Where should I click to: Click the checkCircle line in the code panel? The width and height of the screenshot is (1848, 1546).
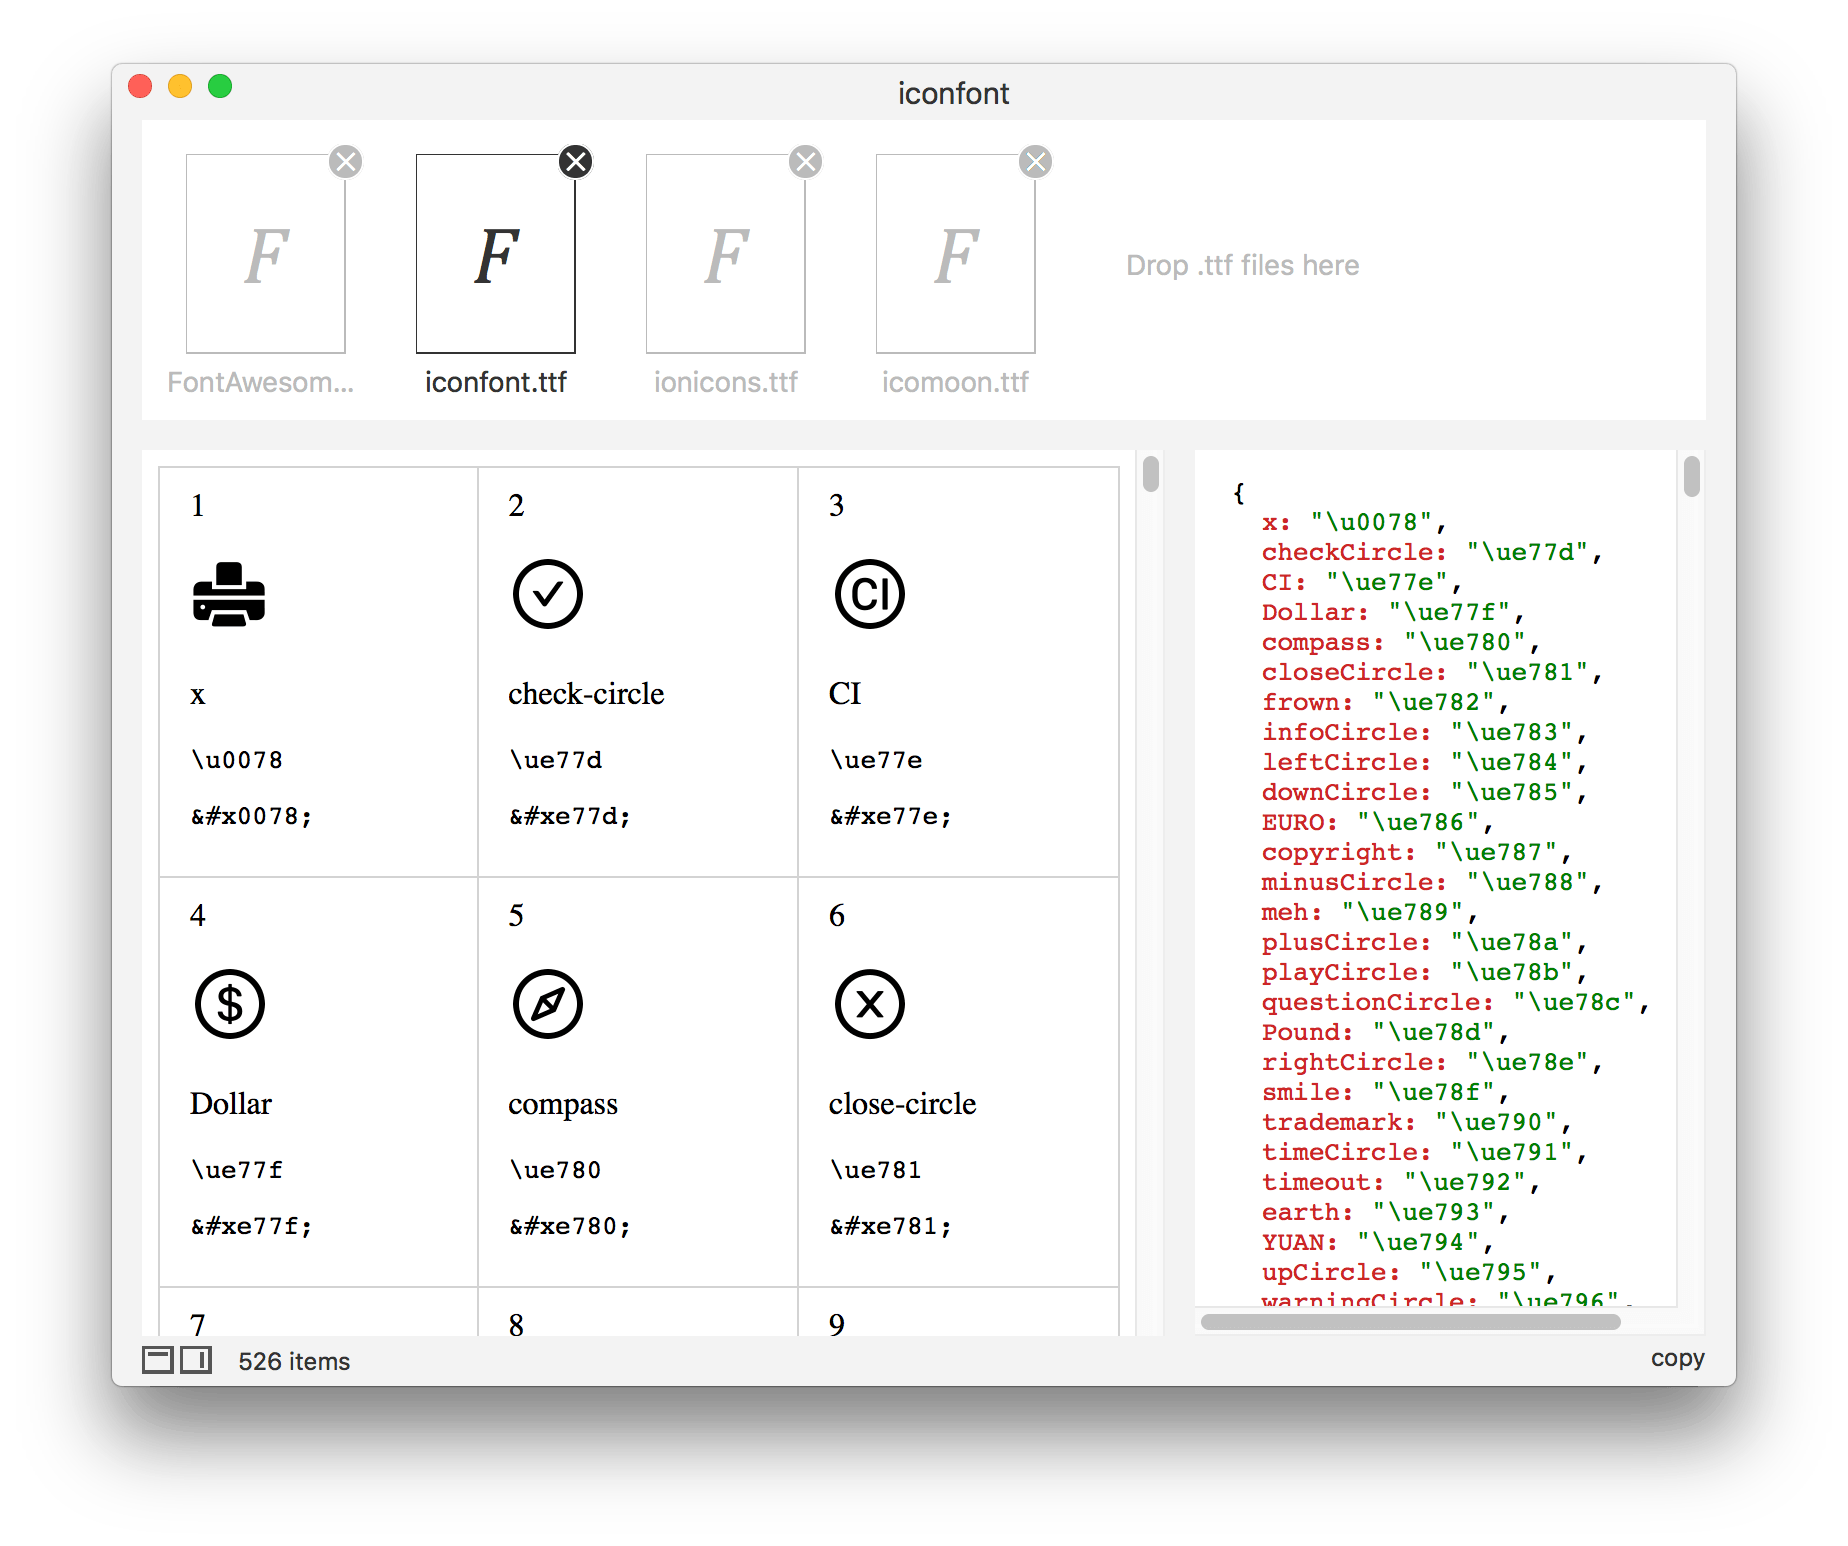[1432, 552]
